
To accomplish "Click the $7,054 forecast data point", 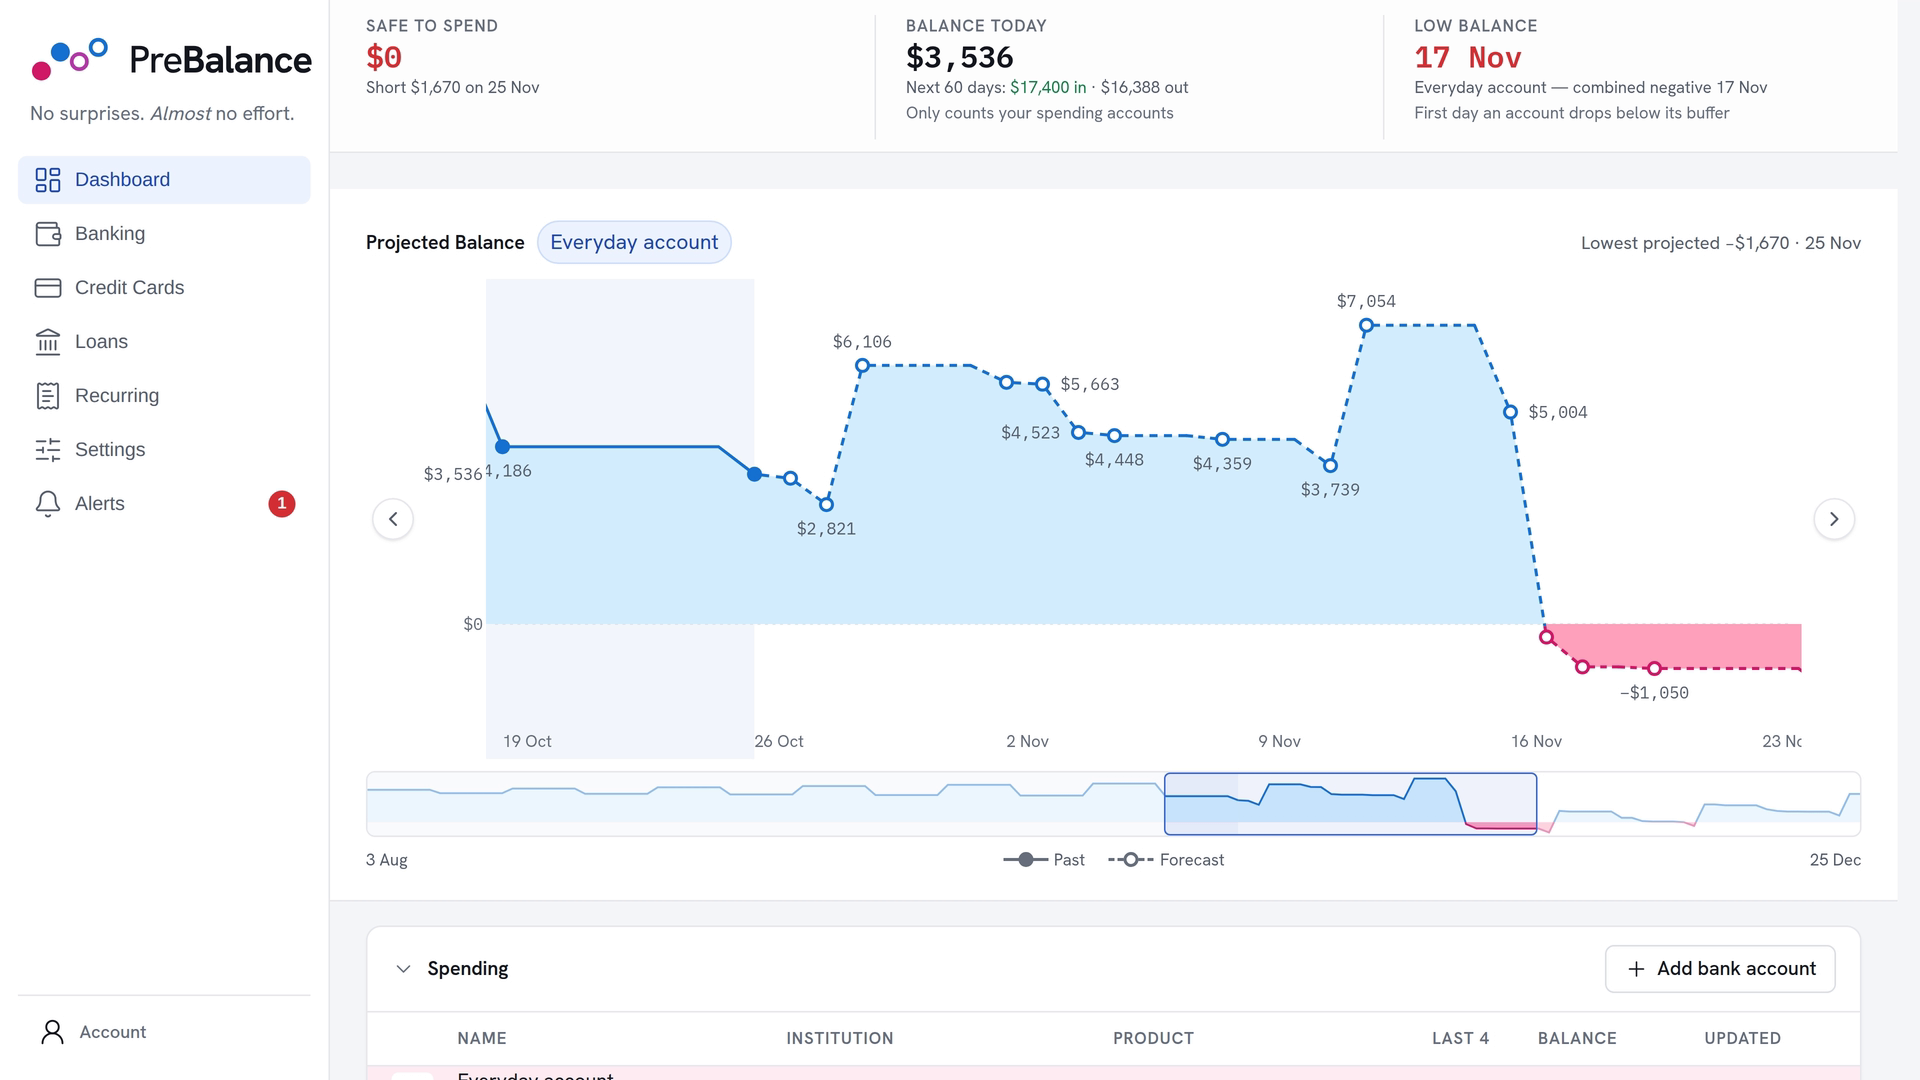I will (x=1366, y=325).
